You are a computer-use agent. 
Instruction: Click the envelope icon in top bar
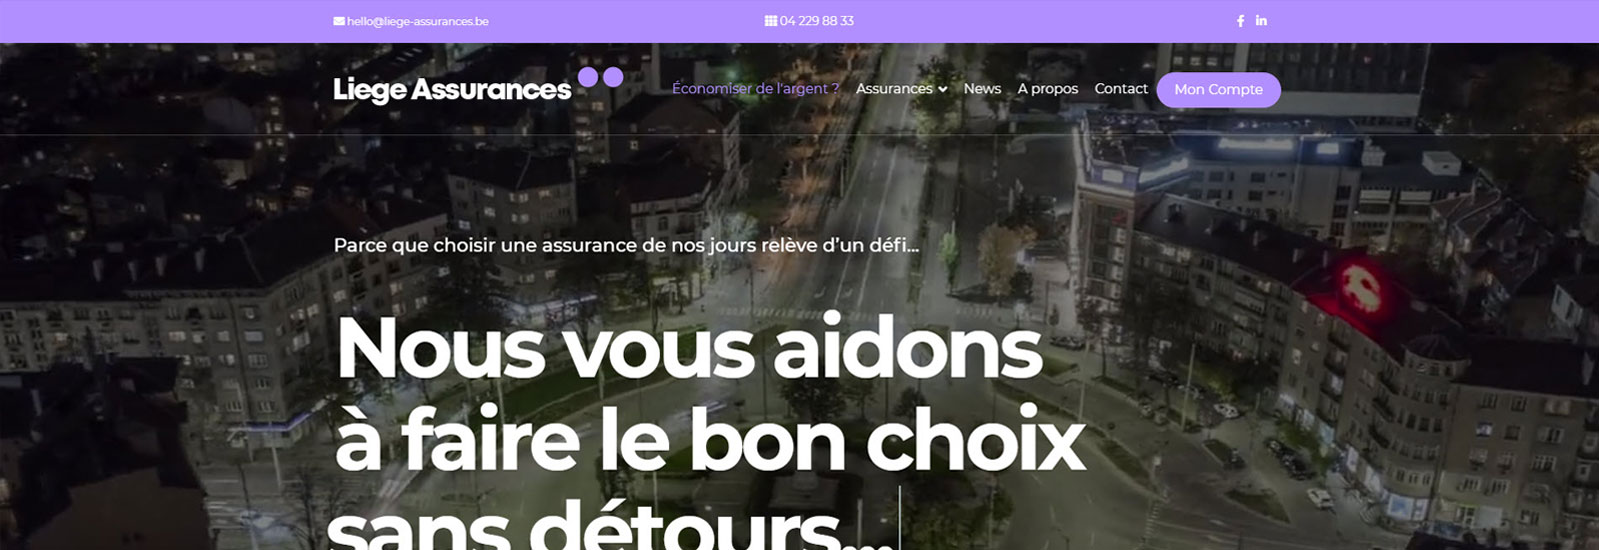click(x=339, y=21)
